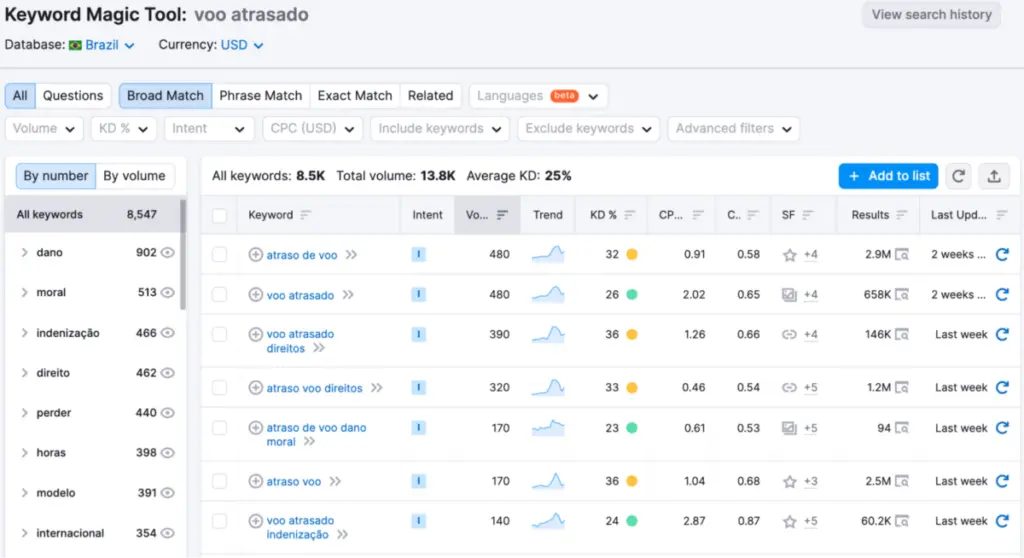Open SERP results icon for 'voo atrasado' row

902,295
